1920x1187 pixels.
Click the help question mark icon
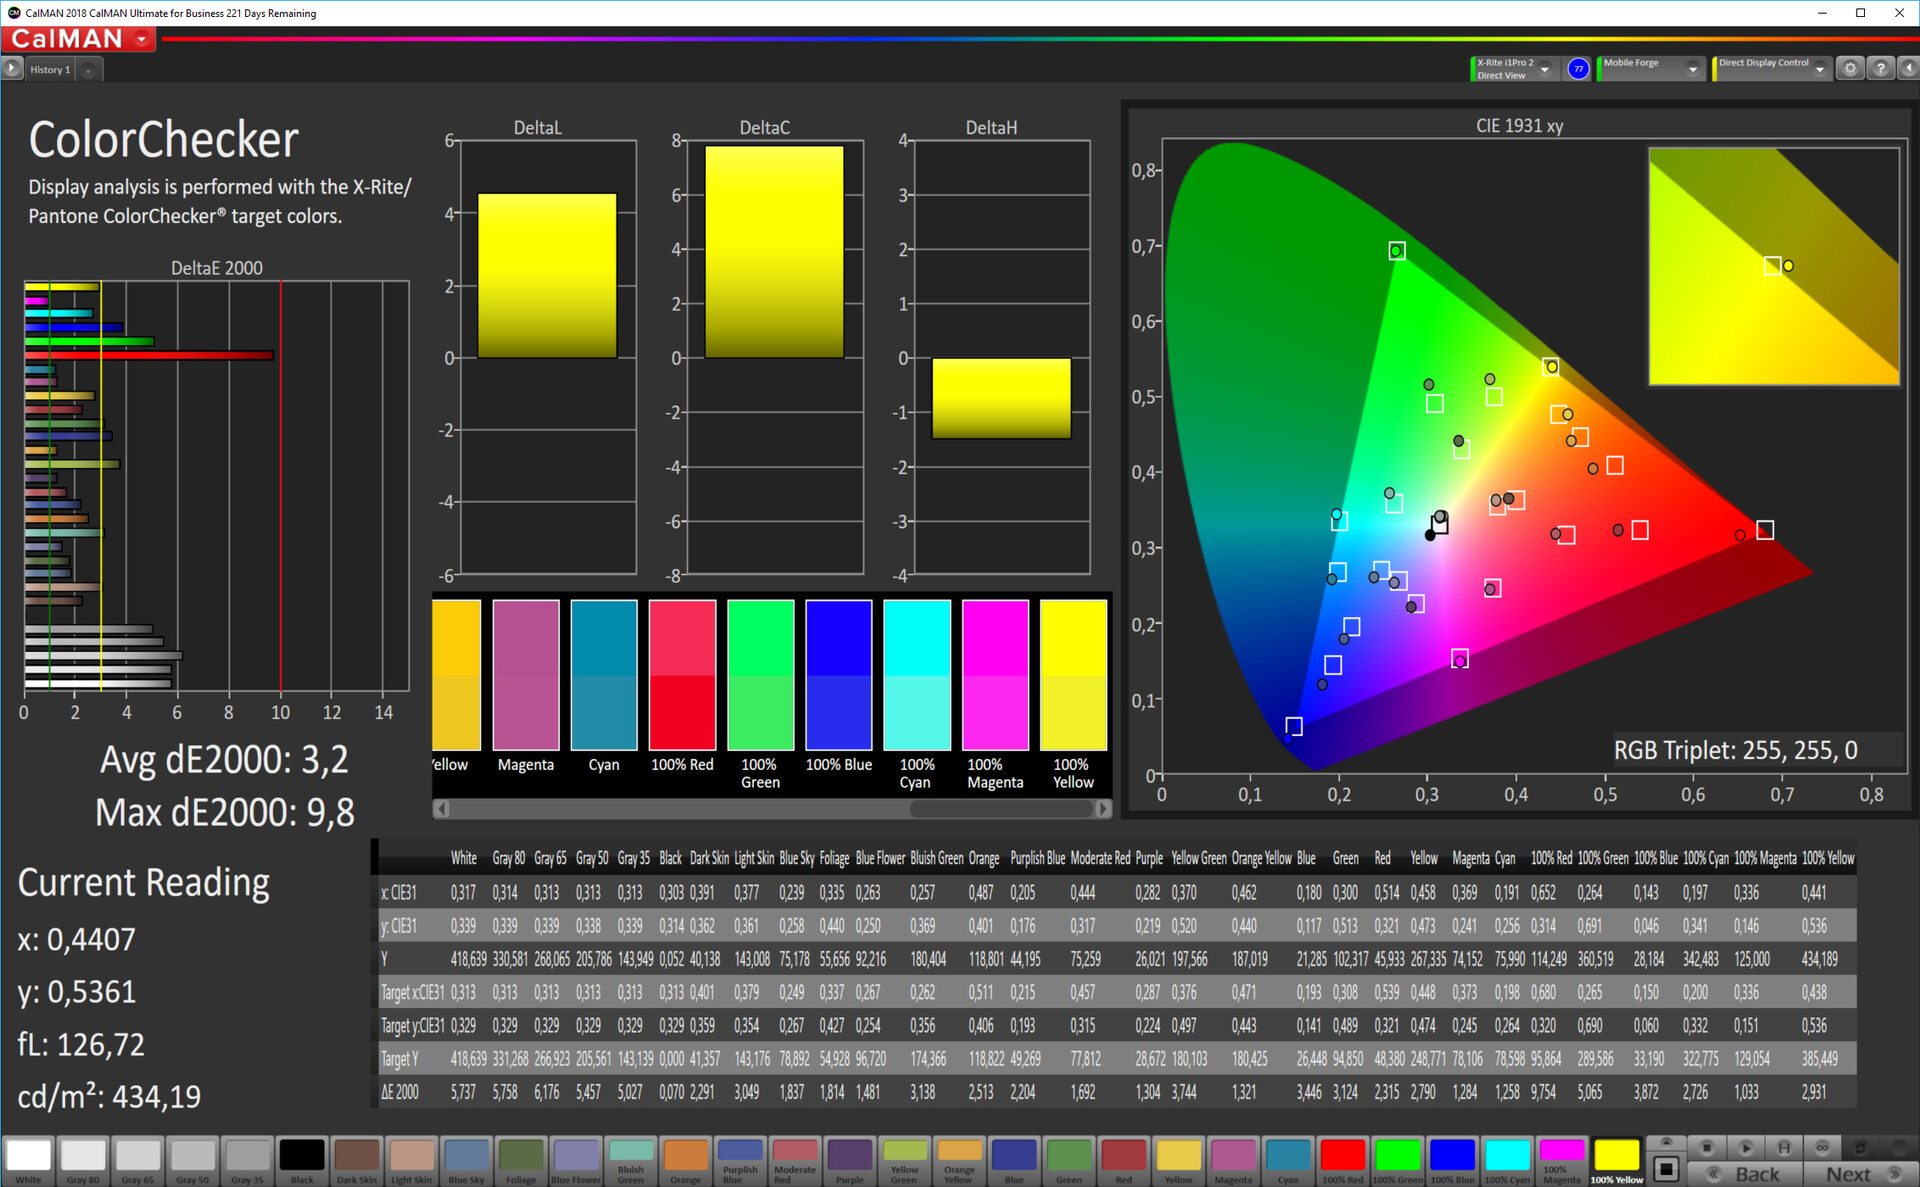[x=1880, y=68]
